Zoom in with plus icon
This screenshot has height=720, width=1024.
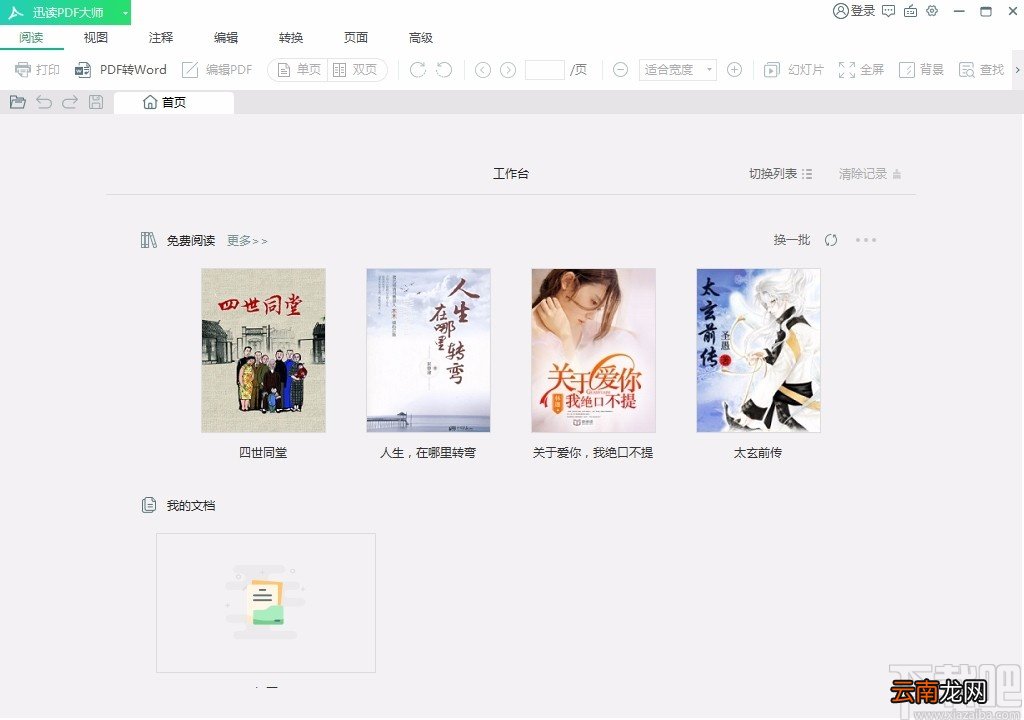coord(734,69)
